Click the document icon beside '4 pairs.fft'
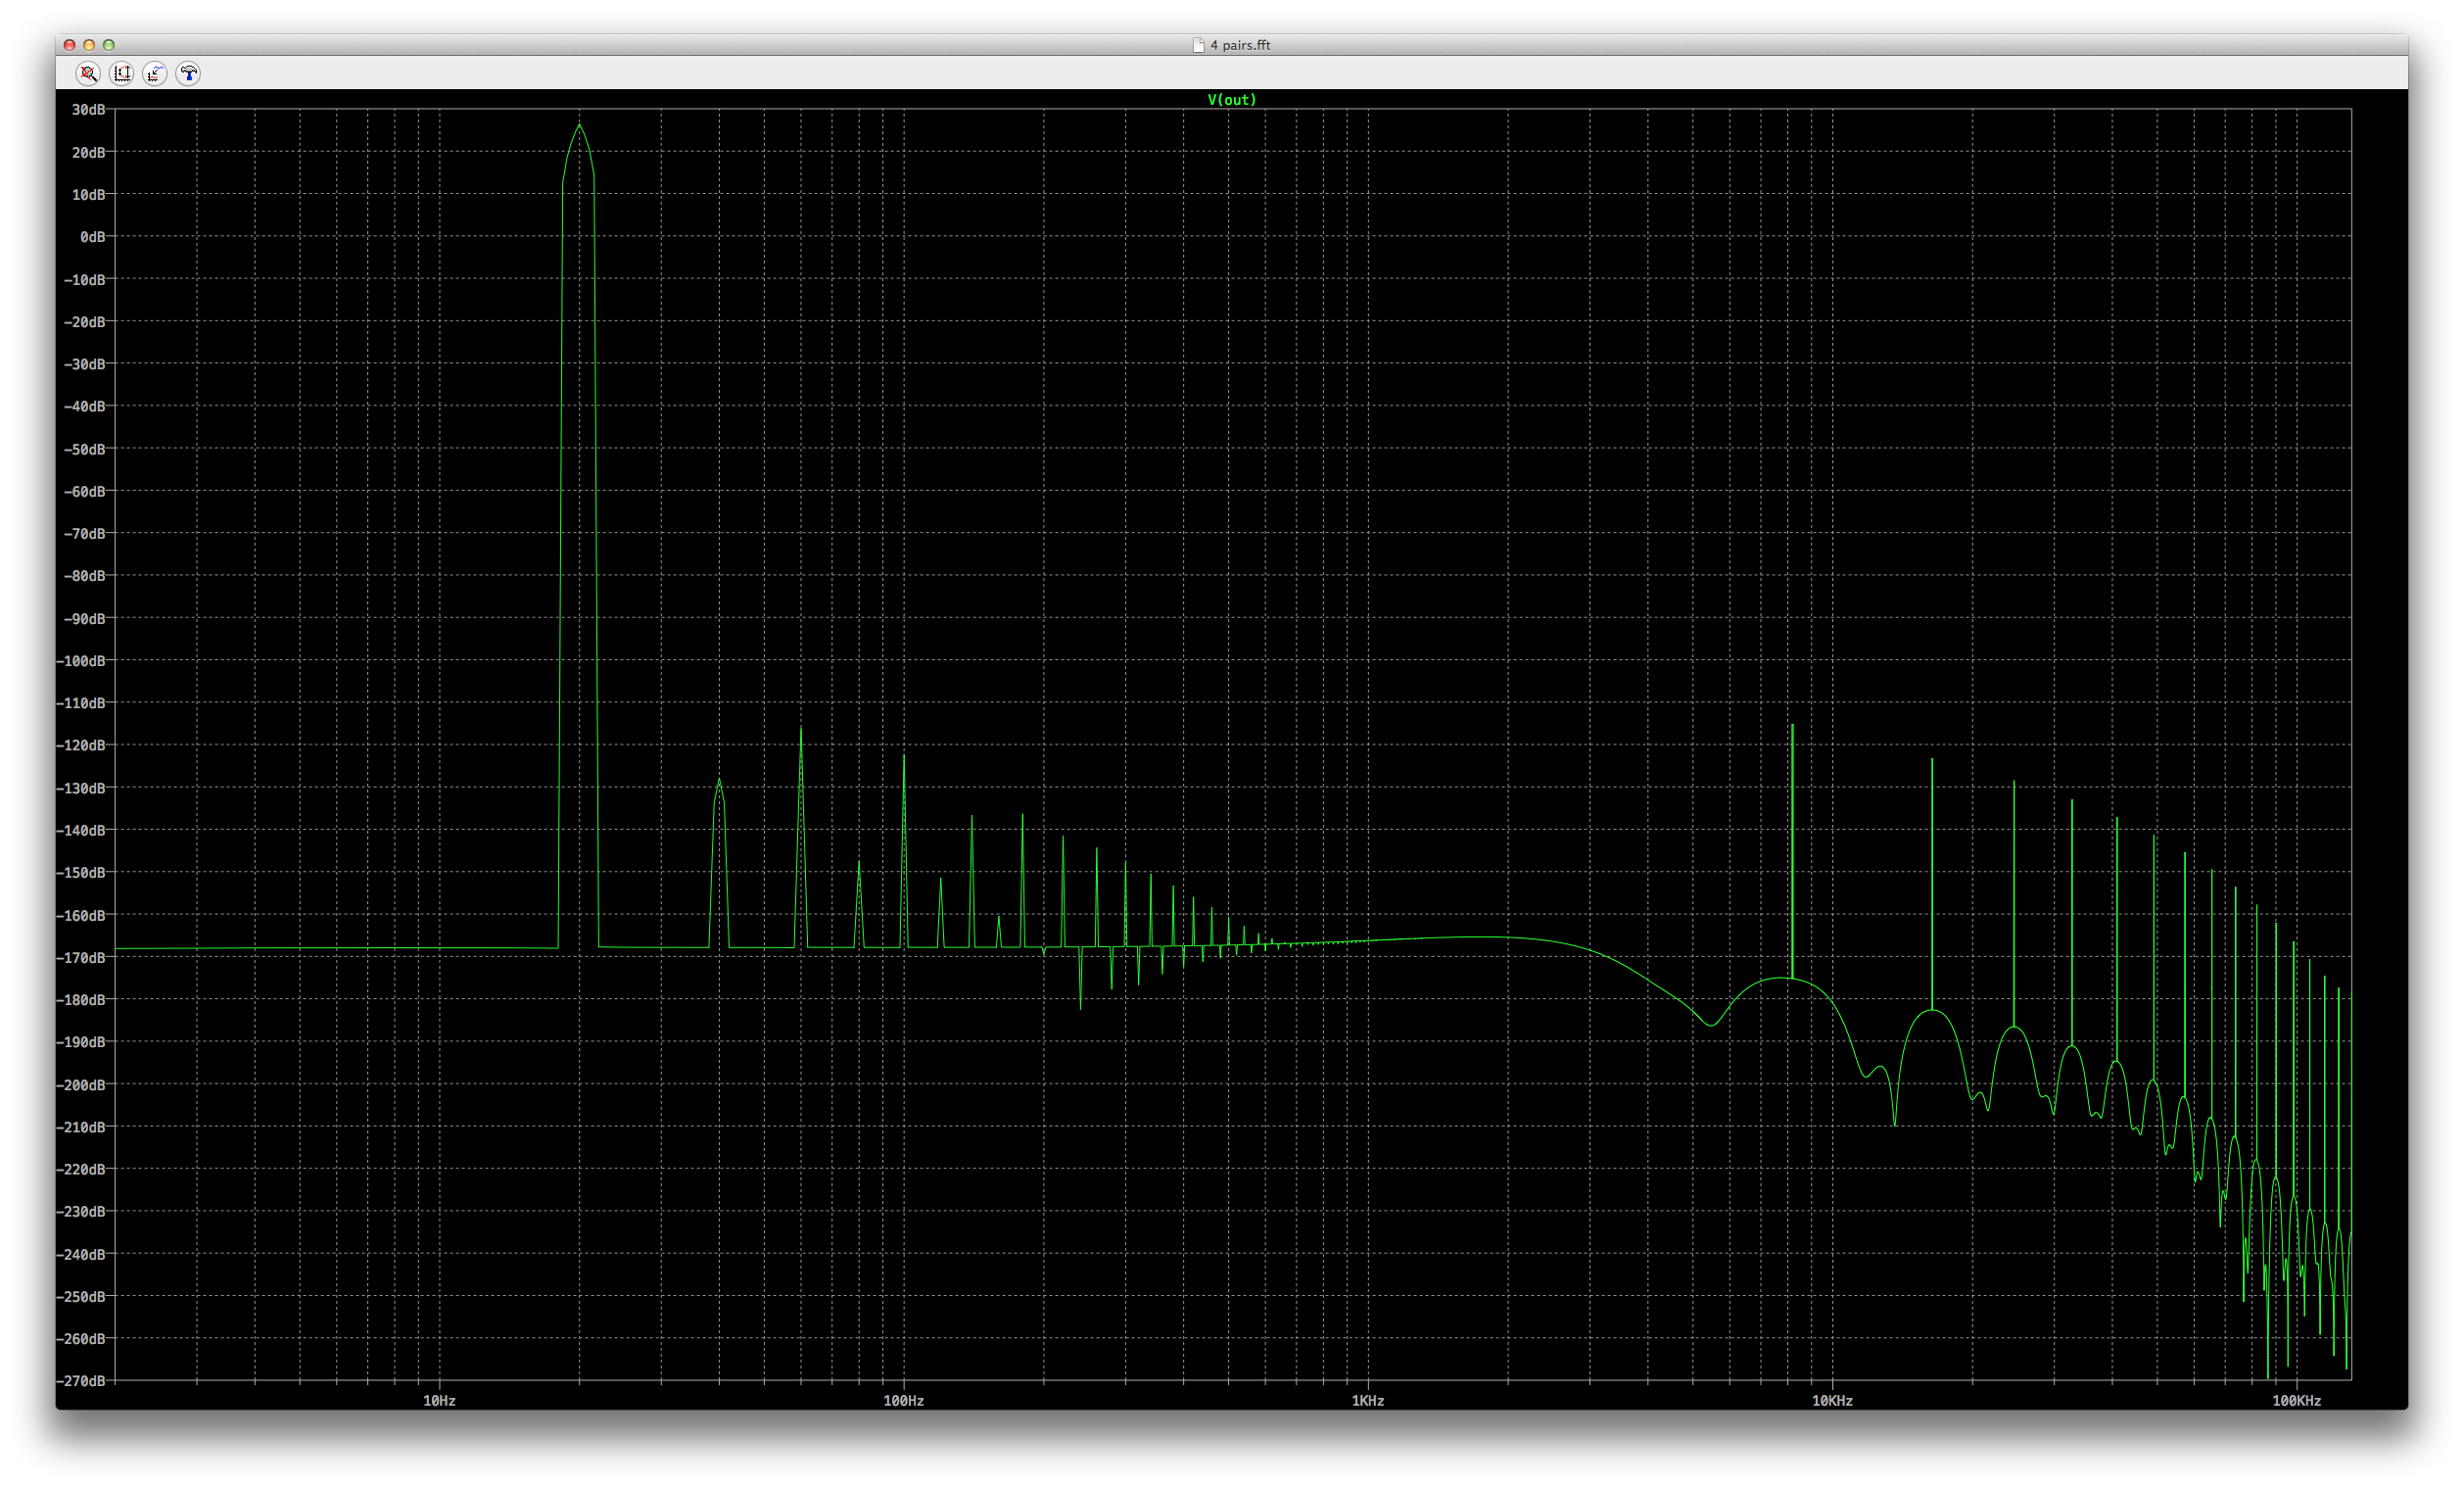The image size is (2464, 1487). click(1198, 45)
